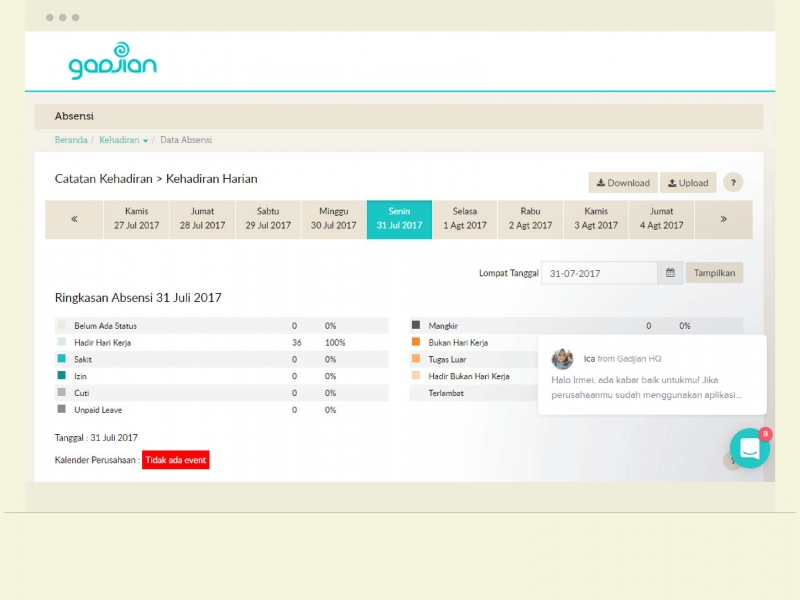Click the Ringkasan Absensi 31 Juli 2017 heading

tap(138, 297)
